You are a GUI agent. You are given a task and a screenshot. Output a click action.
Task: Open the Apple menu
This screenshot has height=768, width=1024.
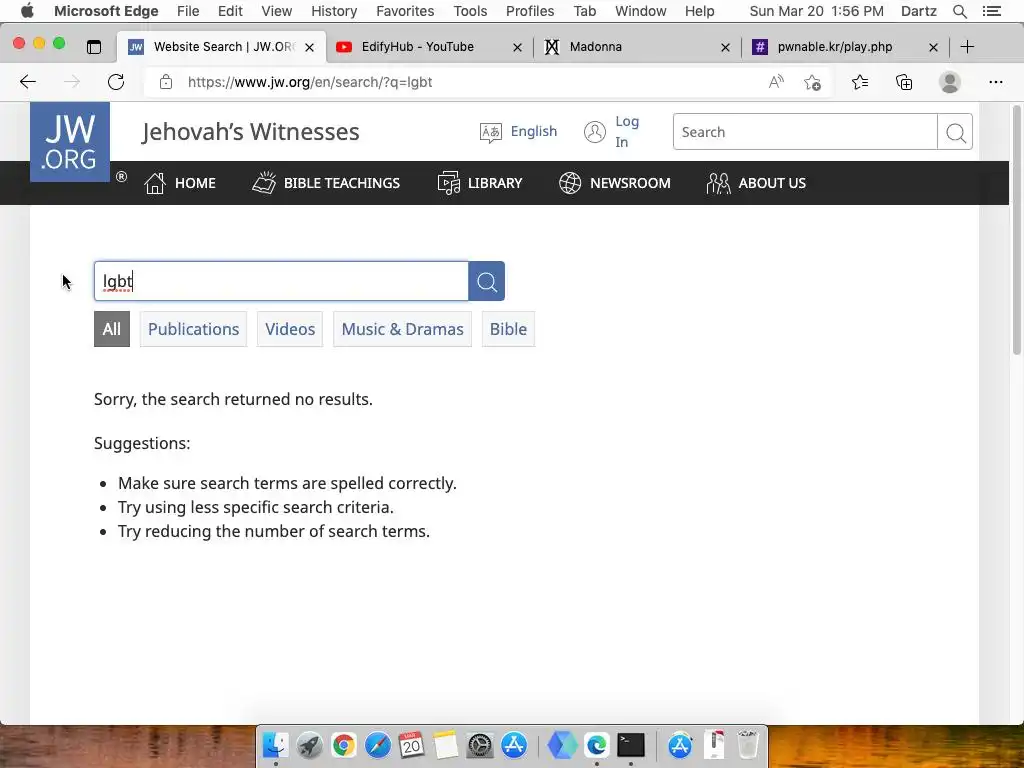(x=27, y=11)
